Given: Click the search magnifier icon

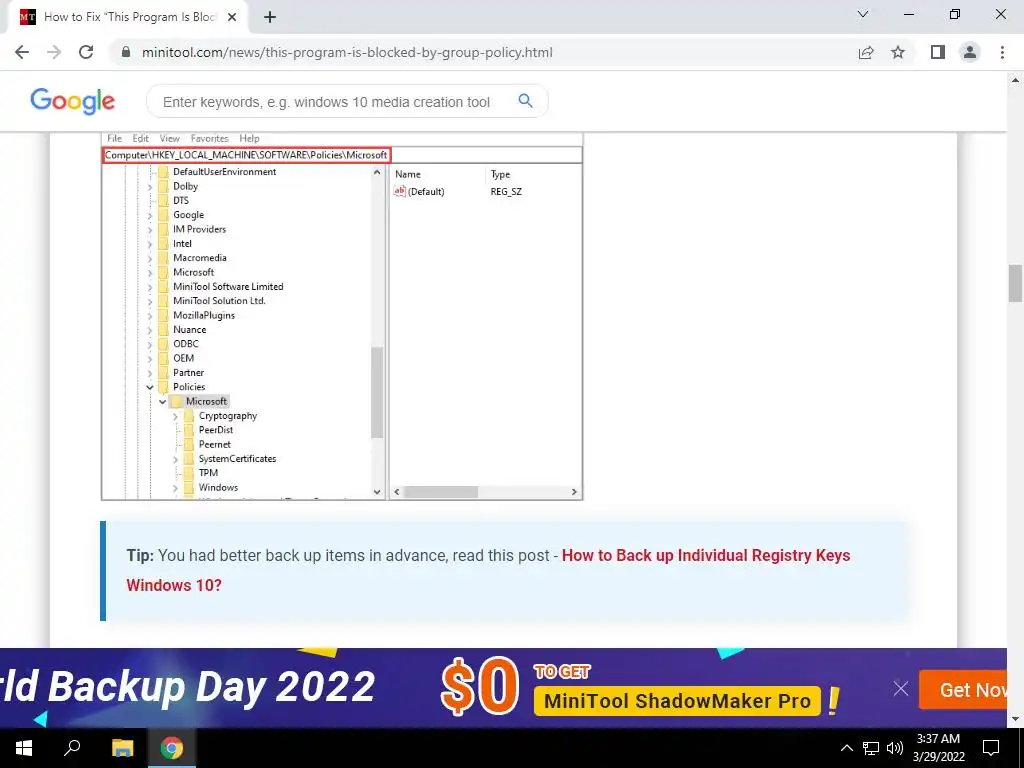Looking at the screenshot, I should click(526, 101).
